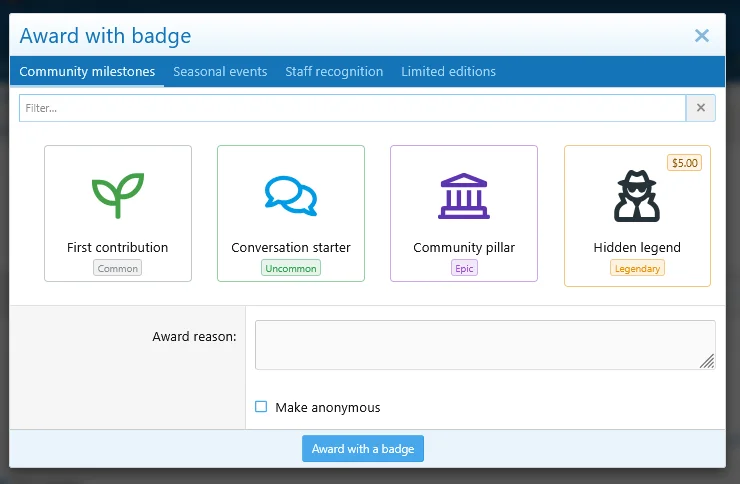
Task: Click the Award with a badge button
Action: coord(363,449)
